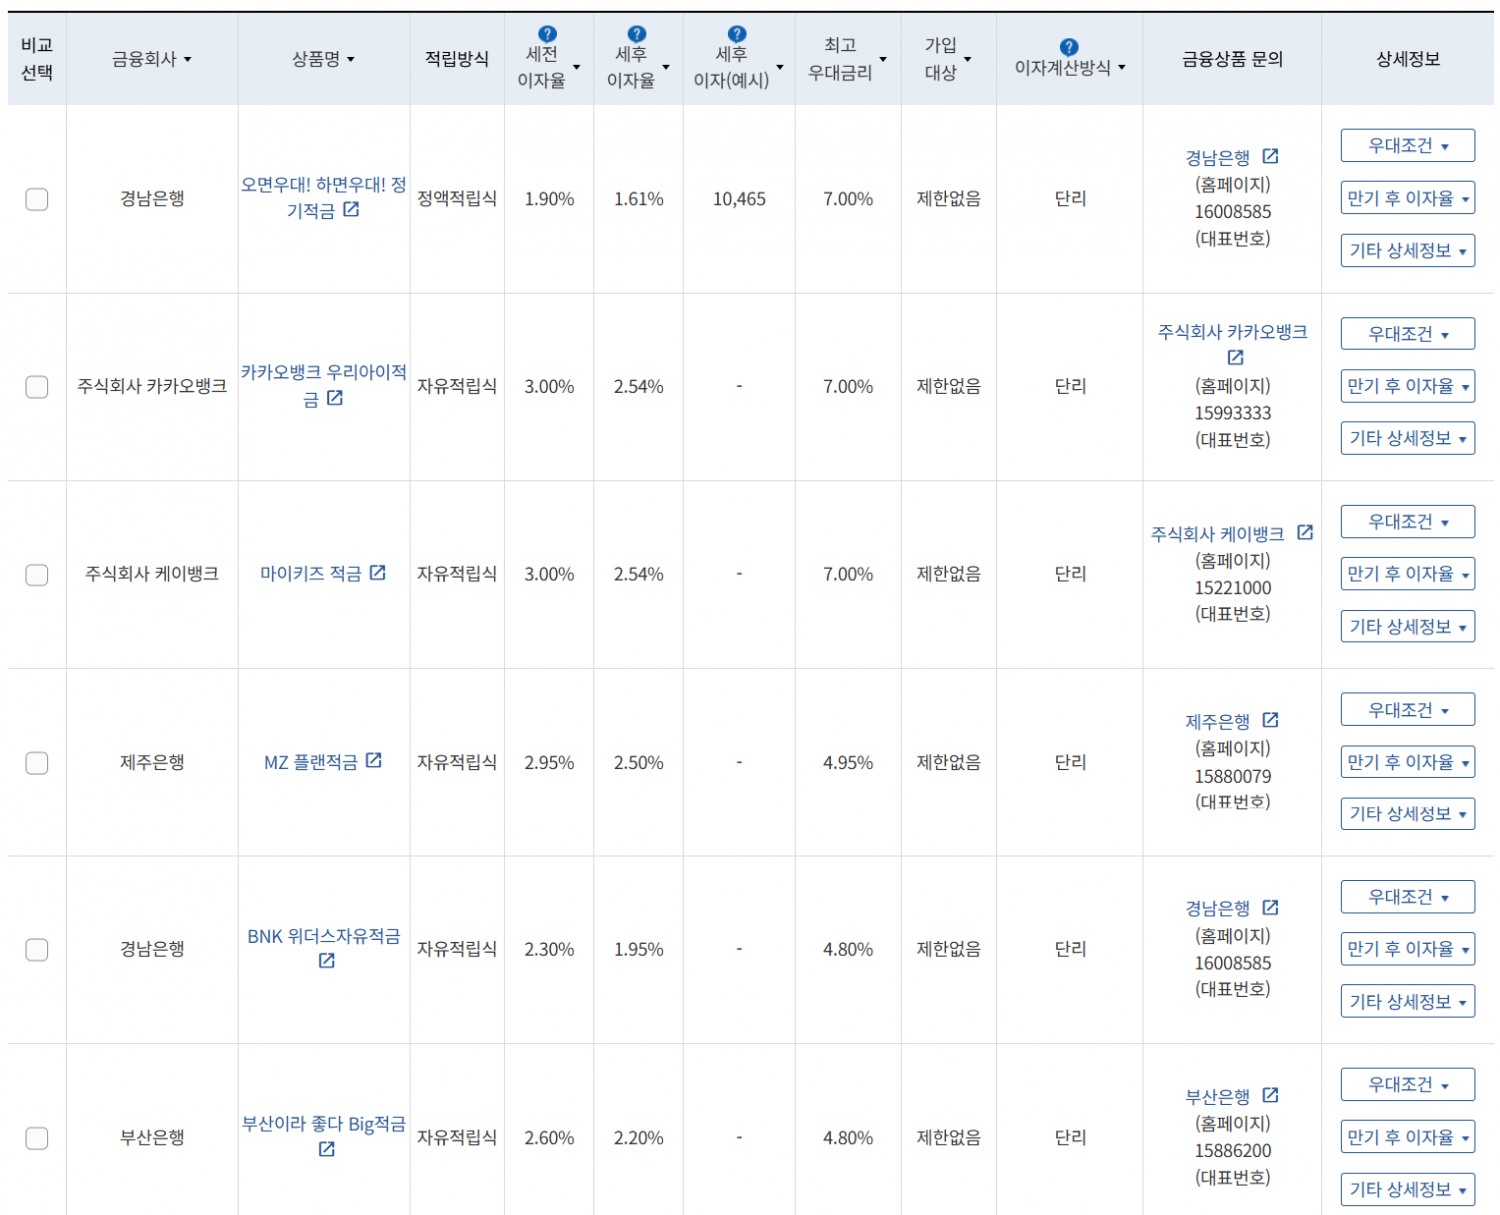1500x1215 pixels.
Task: Select the 10,465 after-tax interest value
Action: coord(739,199)
